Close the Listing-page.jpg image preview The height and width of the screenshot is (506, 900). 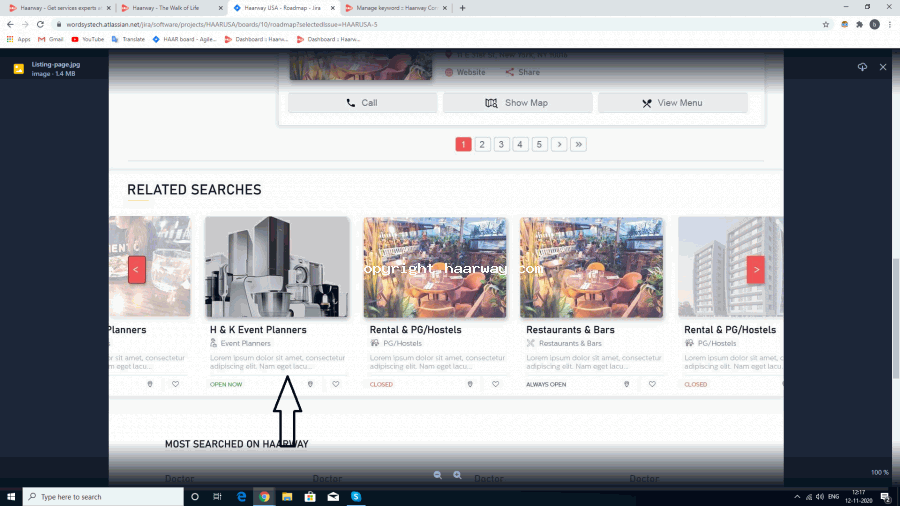pos(883,67)
